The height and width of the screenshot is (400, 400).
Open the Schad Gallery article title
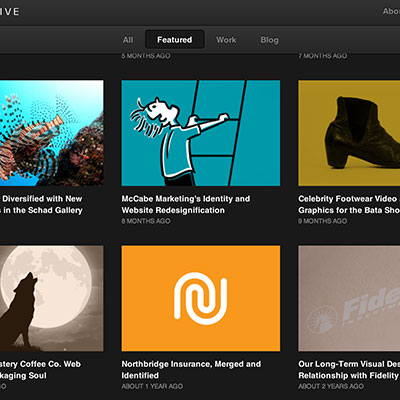coord(41,204)
